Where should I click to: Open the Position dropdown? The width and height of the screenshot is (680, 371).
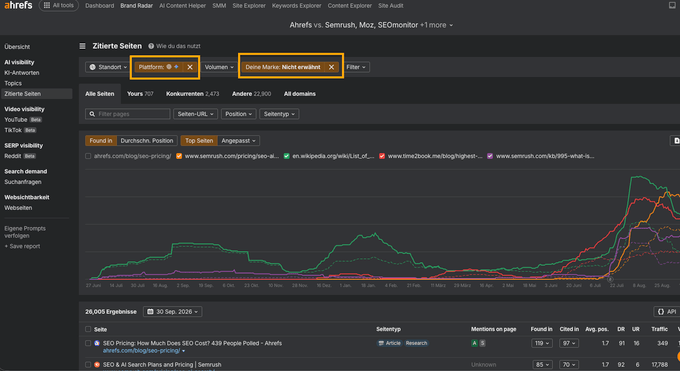[238, 114]
